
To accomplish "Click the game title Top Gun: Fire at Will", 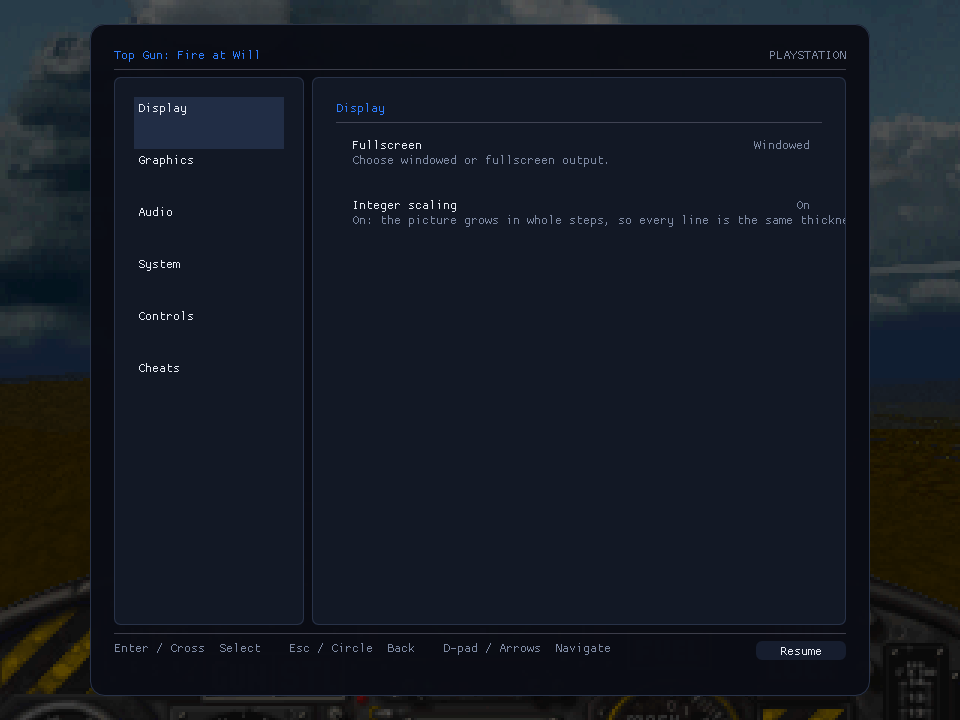I will tap(187, 55).
